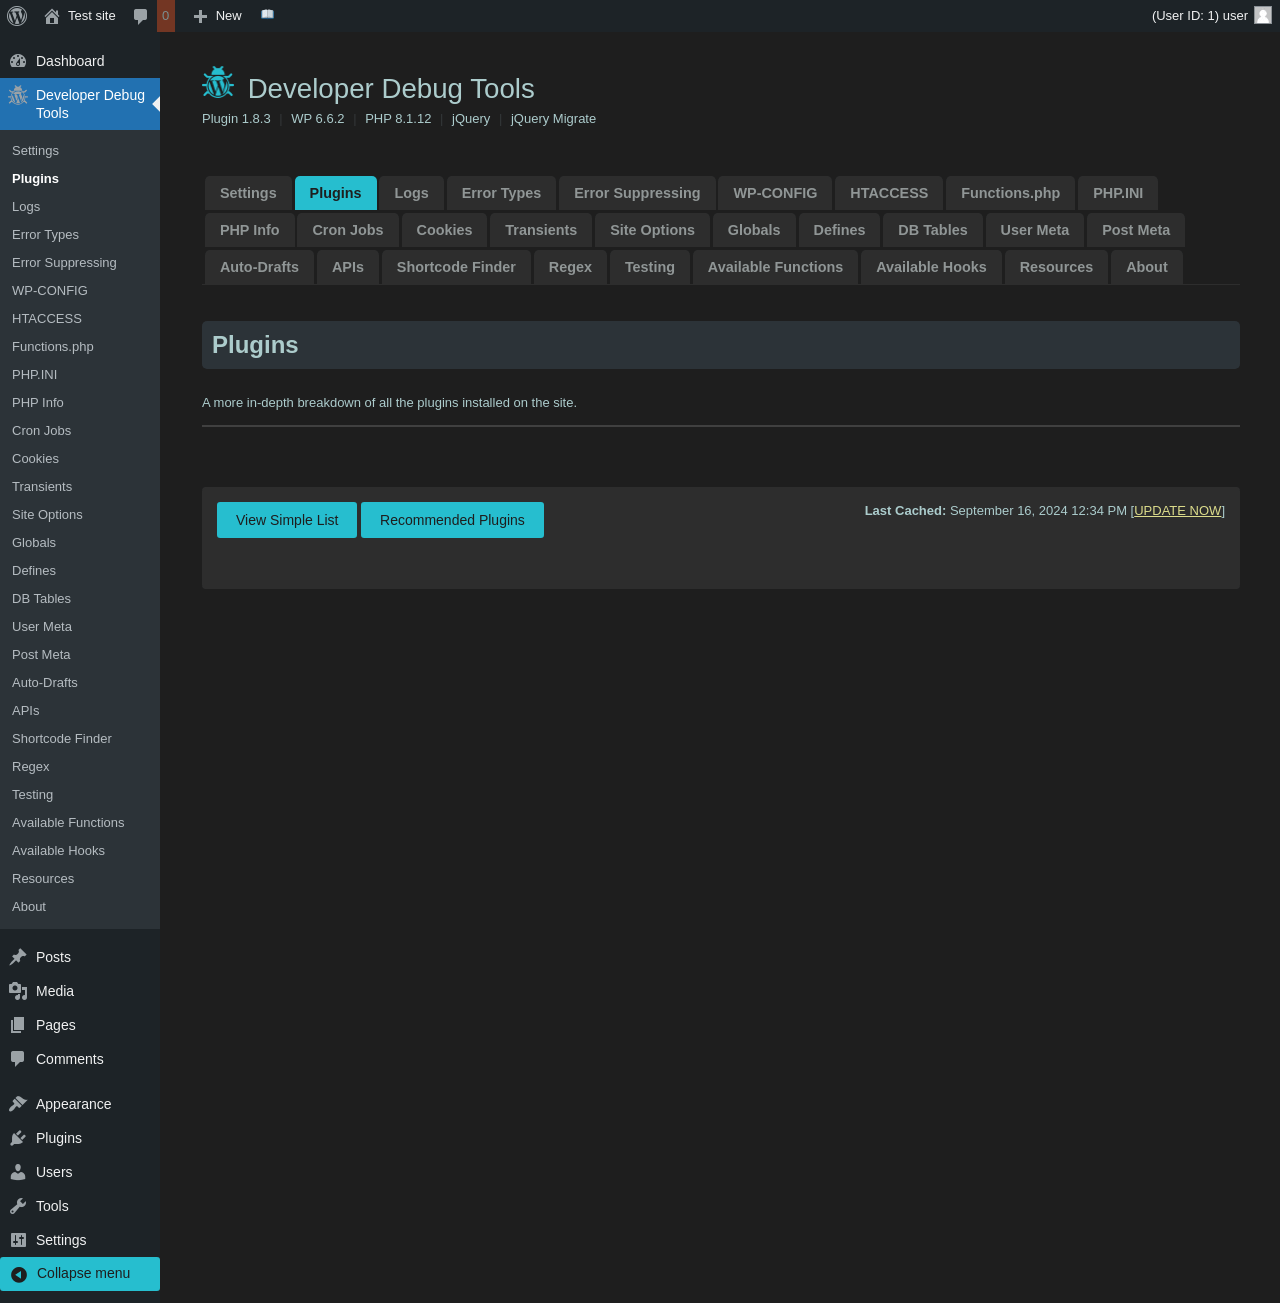Image resolution: width=1280 pixels, height=1303 pixels.
Task: Click the Media icon in sidebar
Action: click(18, 991)
